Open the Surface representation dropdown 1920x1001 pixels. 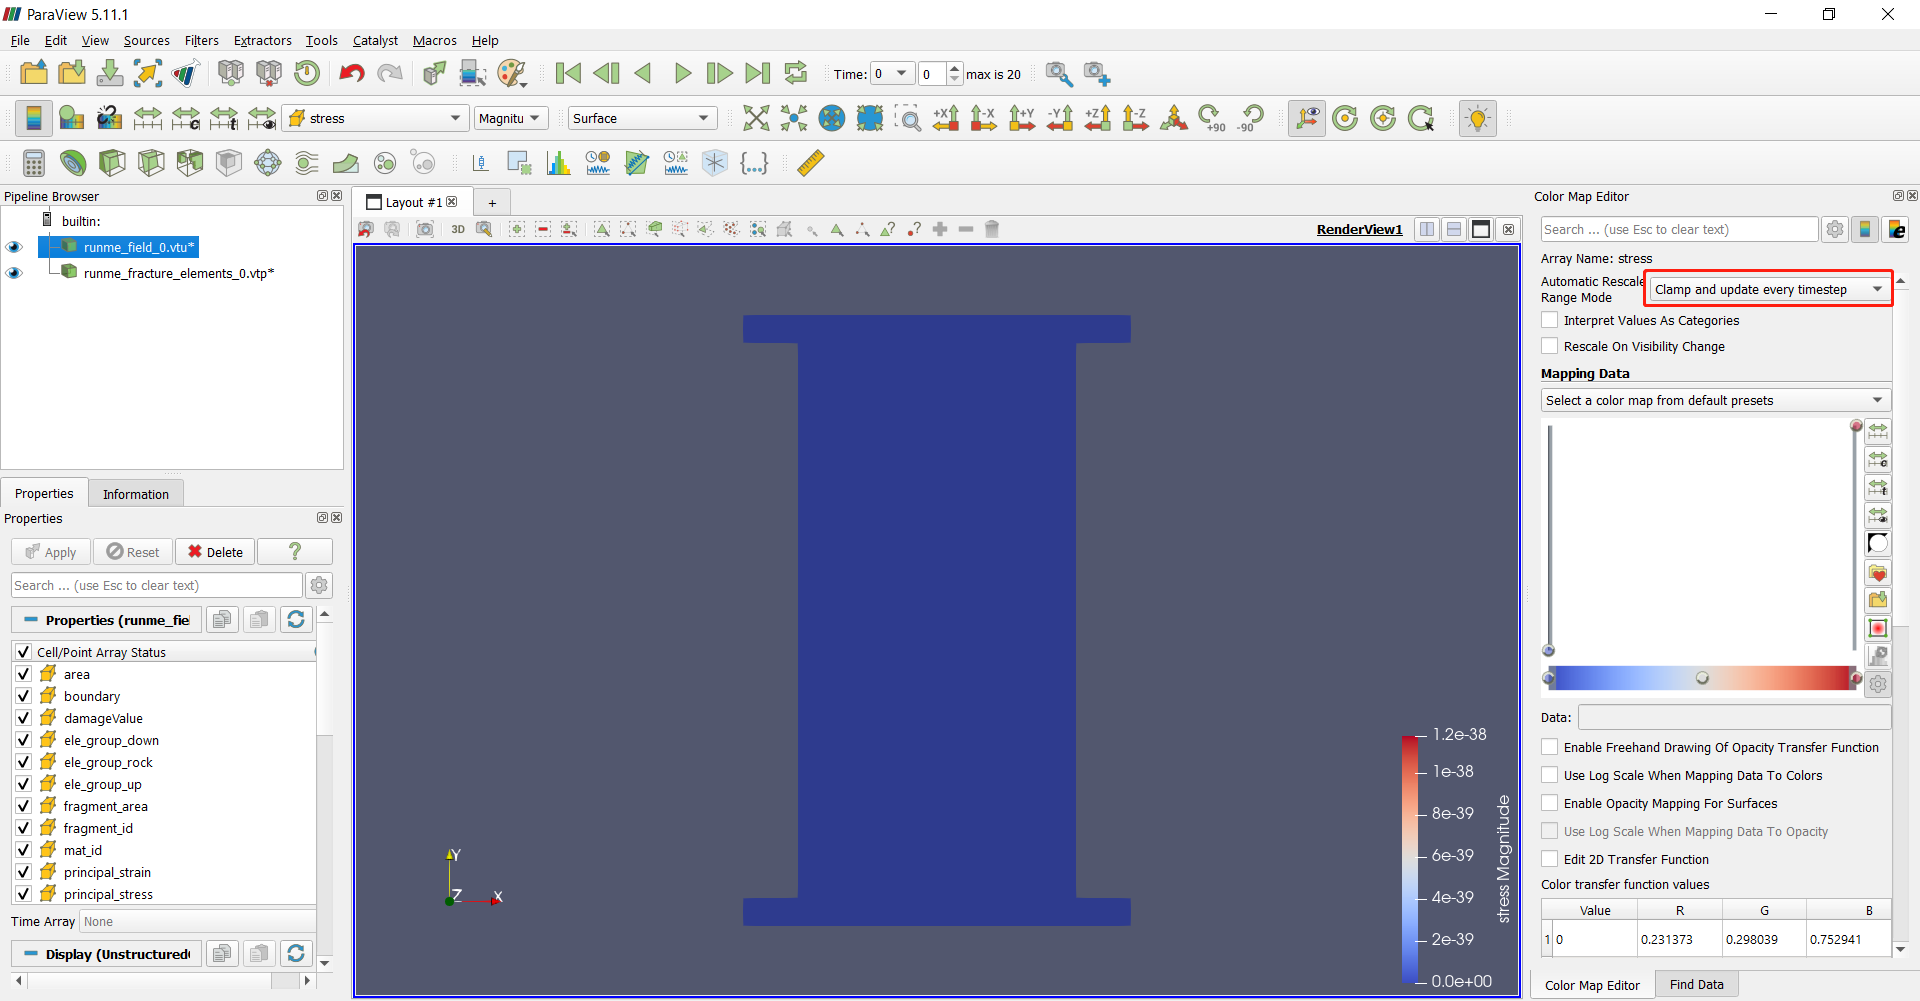[642, 118]
